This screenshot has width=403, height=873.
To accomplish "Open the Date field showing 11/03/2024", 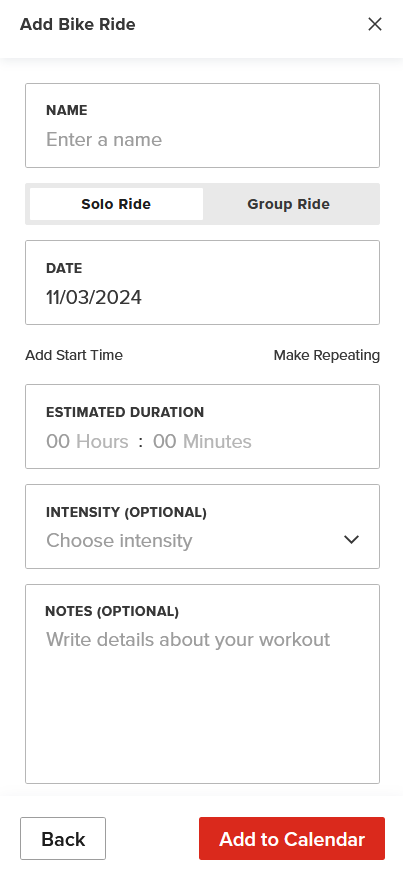I will [x=202, y=282].
